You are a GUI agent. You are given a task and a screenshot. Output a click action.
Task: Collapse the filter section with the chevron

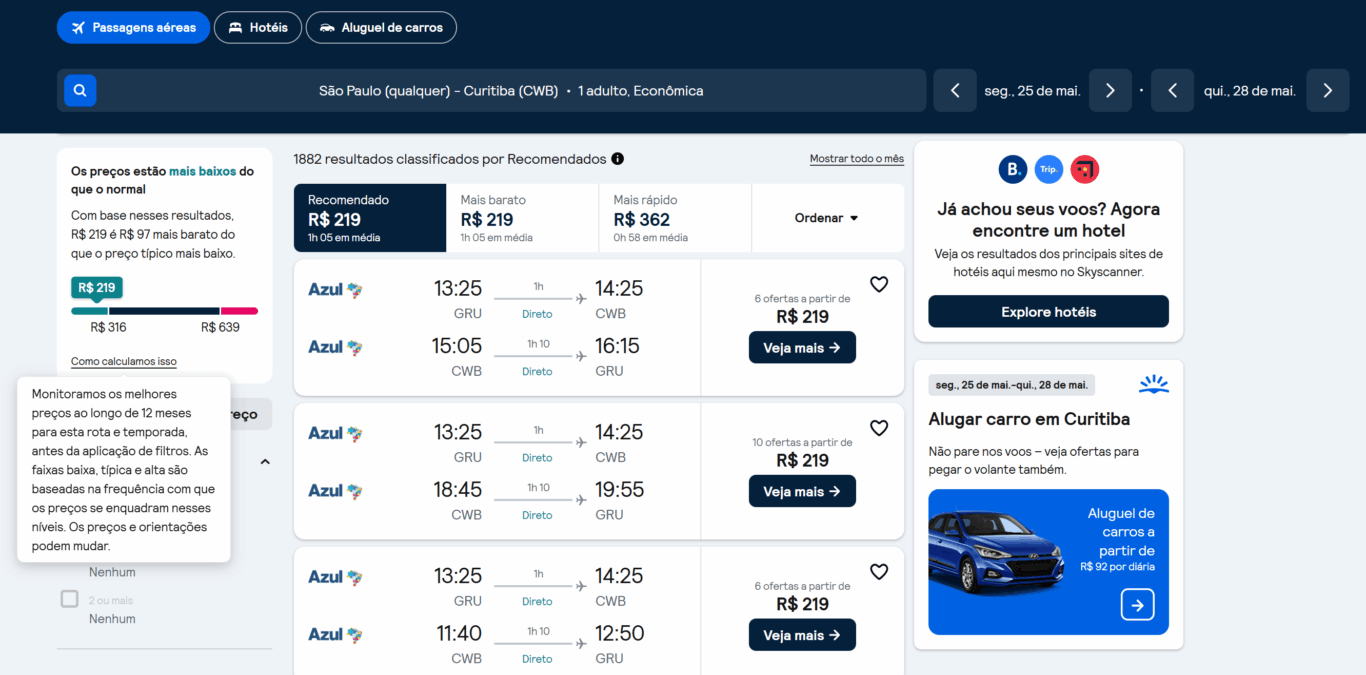tap(264, 461)
